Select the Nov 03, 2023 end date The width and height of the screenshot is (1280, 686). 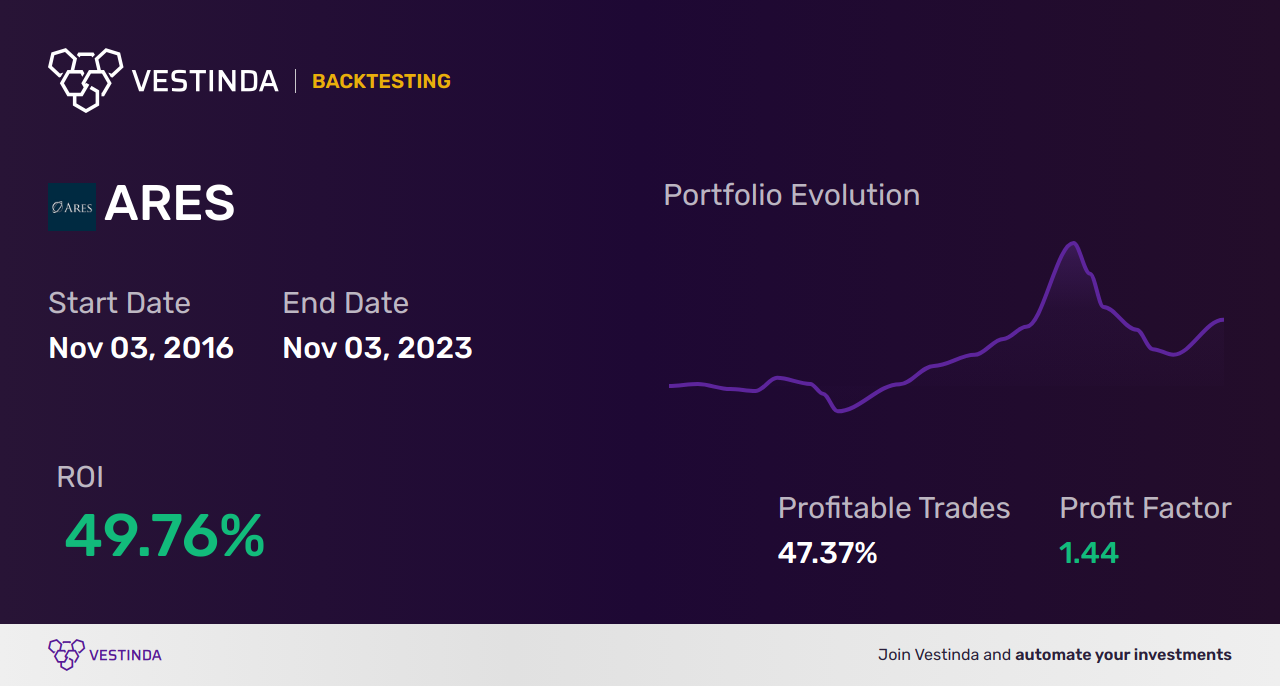pyautogui.click(x=377, y=348)
